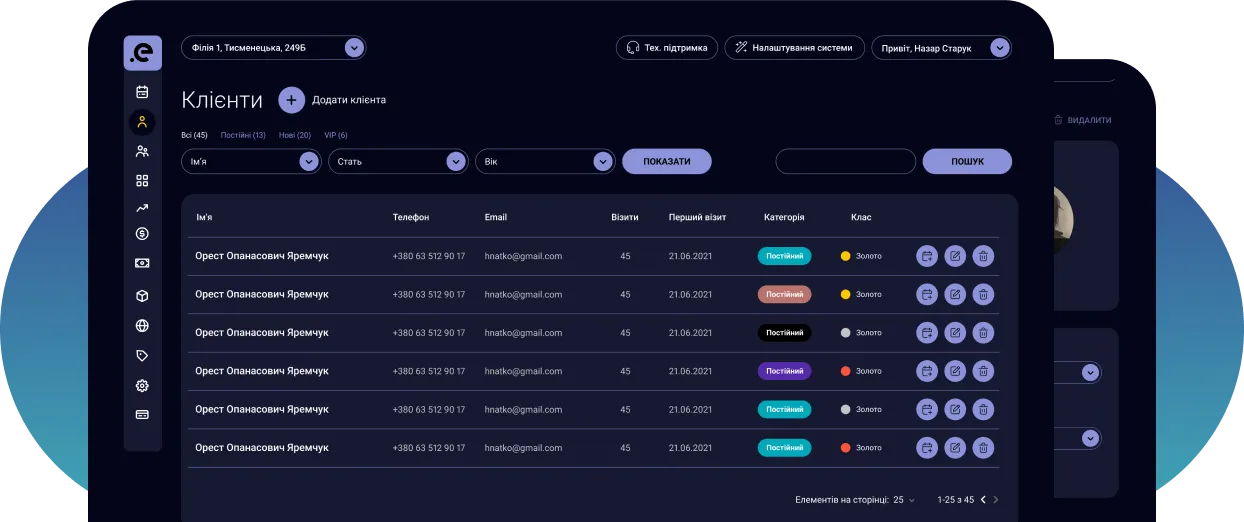Schedule visit in the salmon-badge row
The width and height of the screenshot is (1244, 522).
(x=927, y=294)
